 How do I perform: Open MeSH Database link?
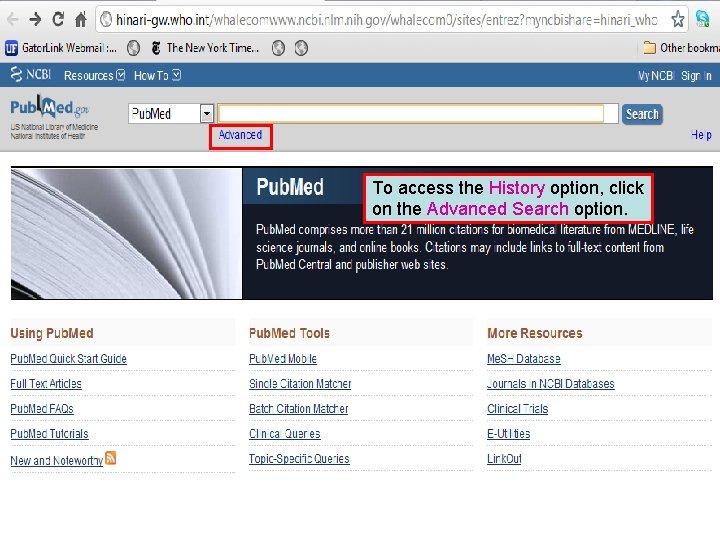pos(524,359)
